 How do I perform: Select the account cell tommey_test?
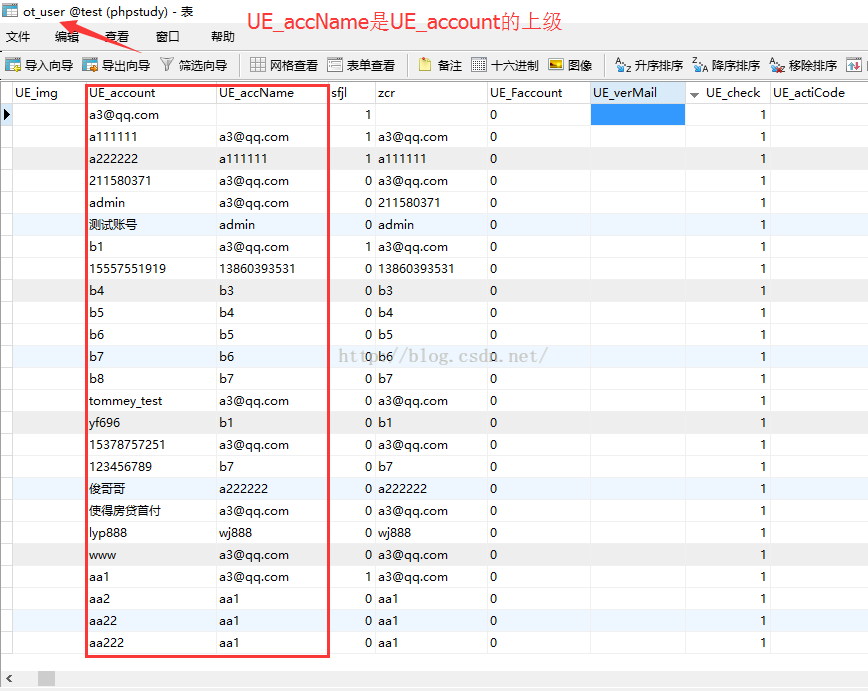tap(151, 401)
